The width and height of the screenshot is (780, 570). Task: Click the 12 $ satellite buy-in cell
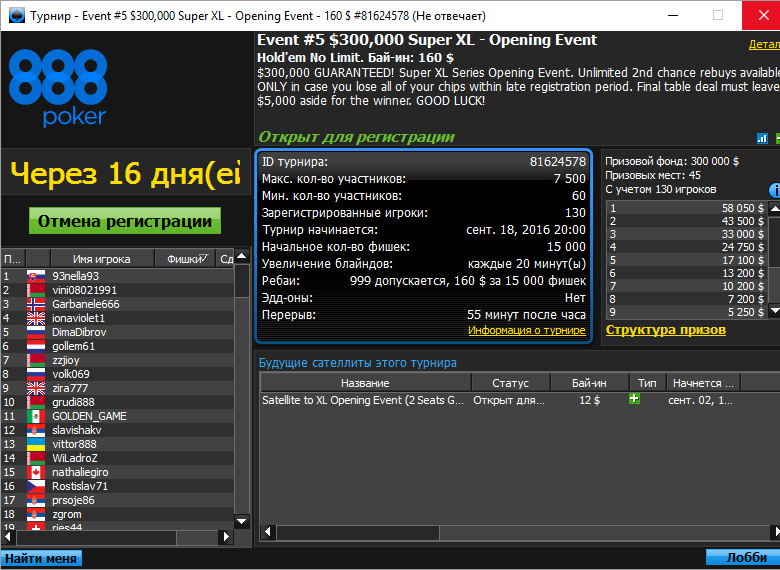[589, 400]
